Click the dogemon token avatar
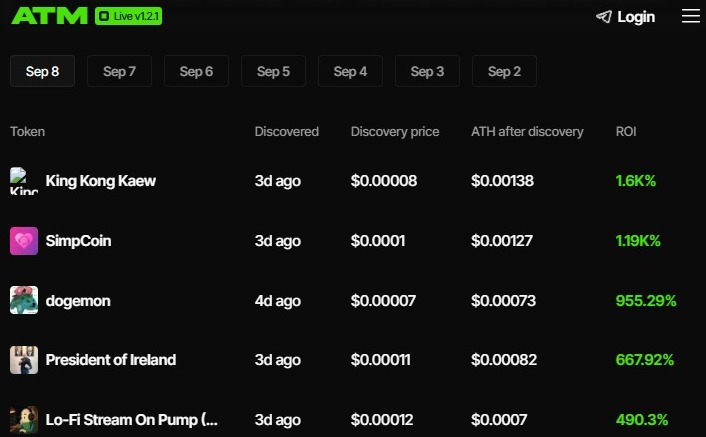Image resolution: width=706 pixels, height=437 pixels. coord(24,300)
